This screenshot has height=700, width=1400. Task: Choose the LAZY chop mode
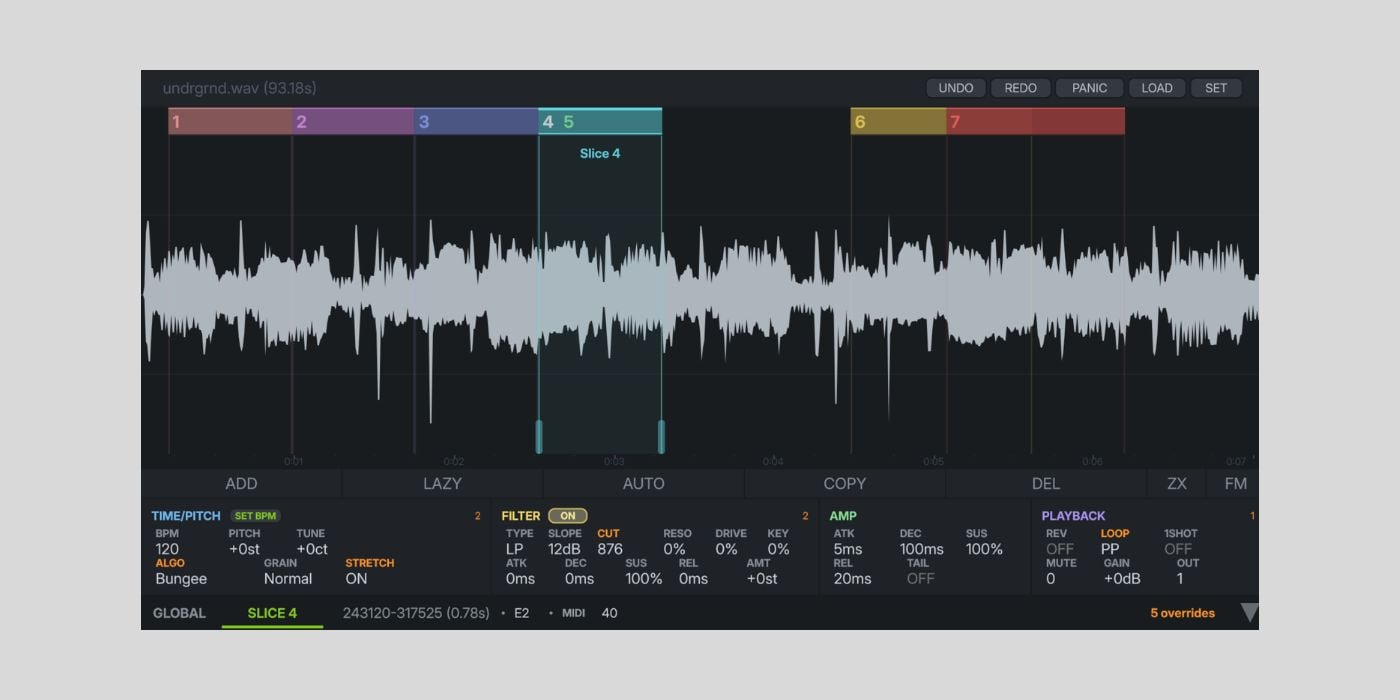(442, 484)
